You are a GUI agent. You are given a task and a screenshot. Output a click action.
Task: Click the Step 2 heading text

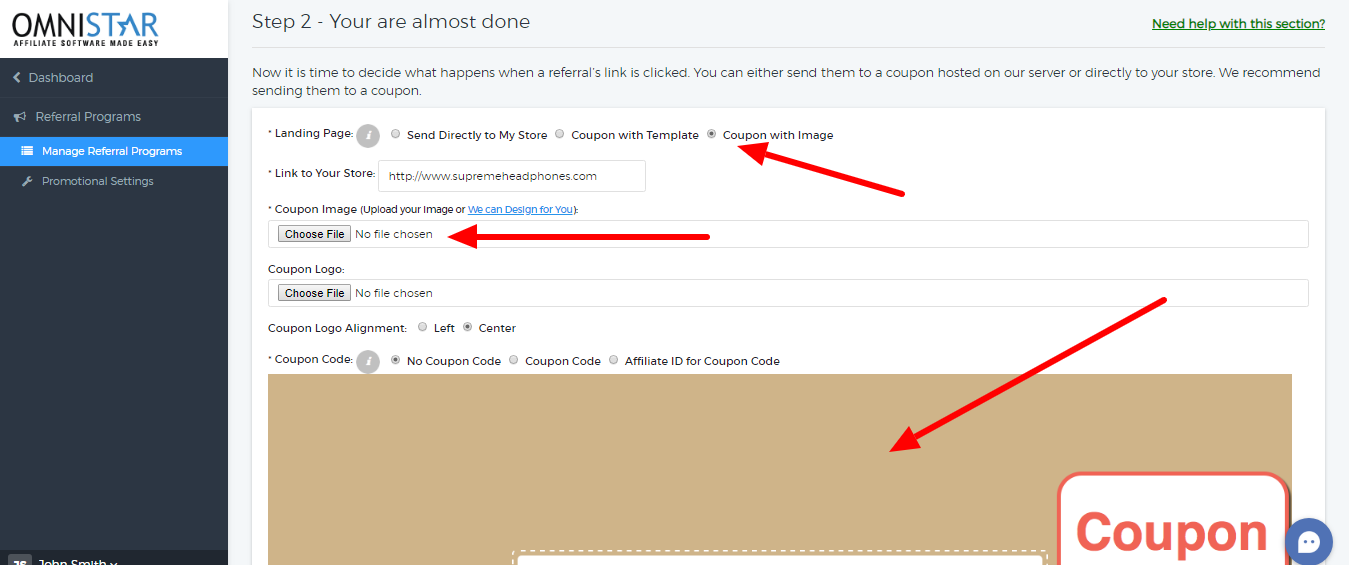click(x=391, y=22)
